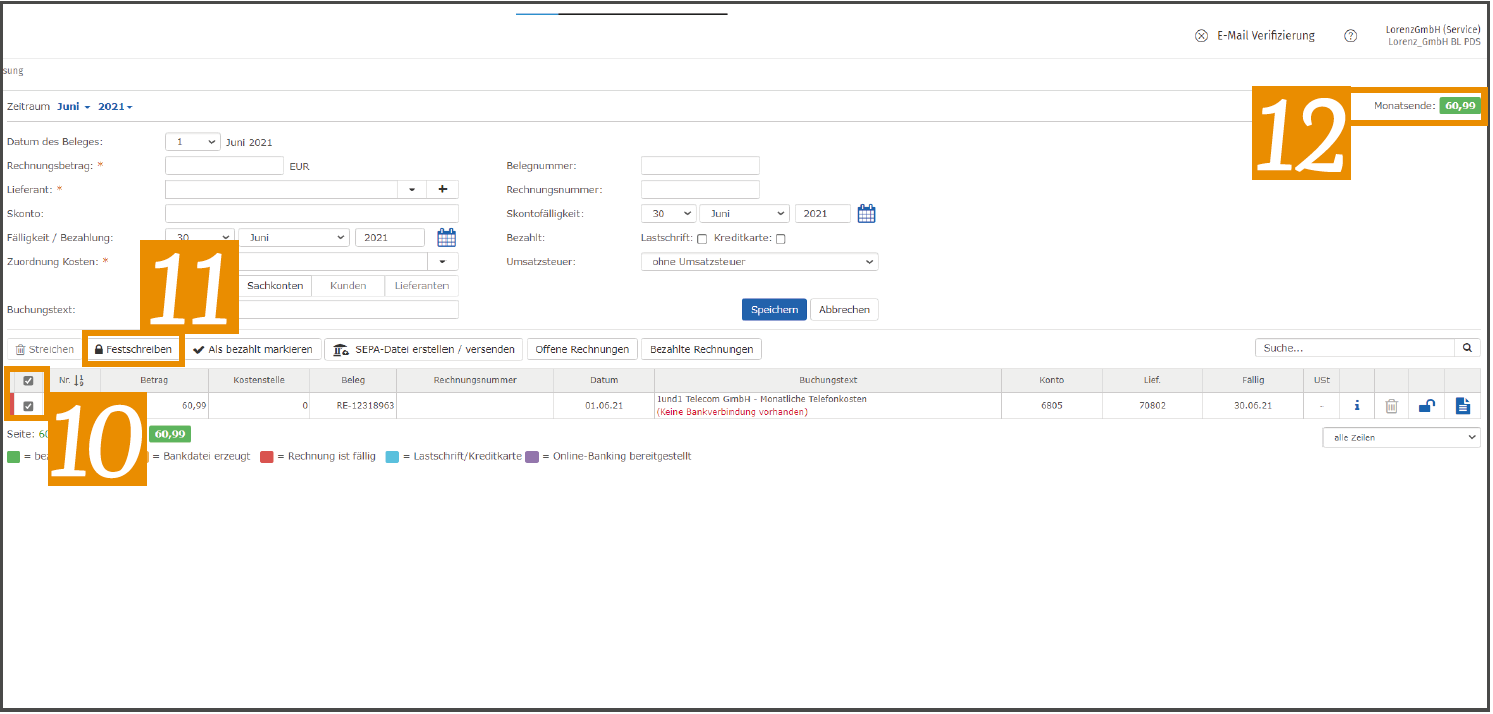Click into the Suche search field
Viewport: 1493px width, 714px height.
[1355, 348]
